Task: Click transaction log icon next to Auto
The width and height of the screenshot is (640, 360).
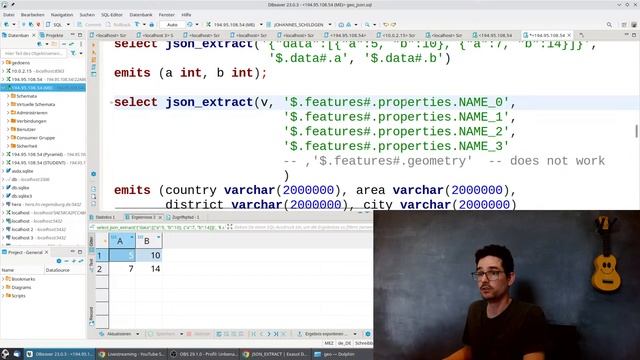Action: pyautogui.click(x=190, y=24)
